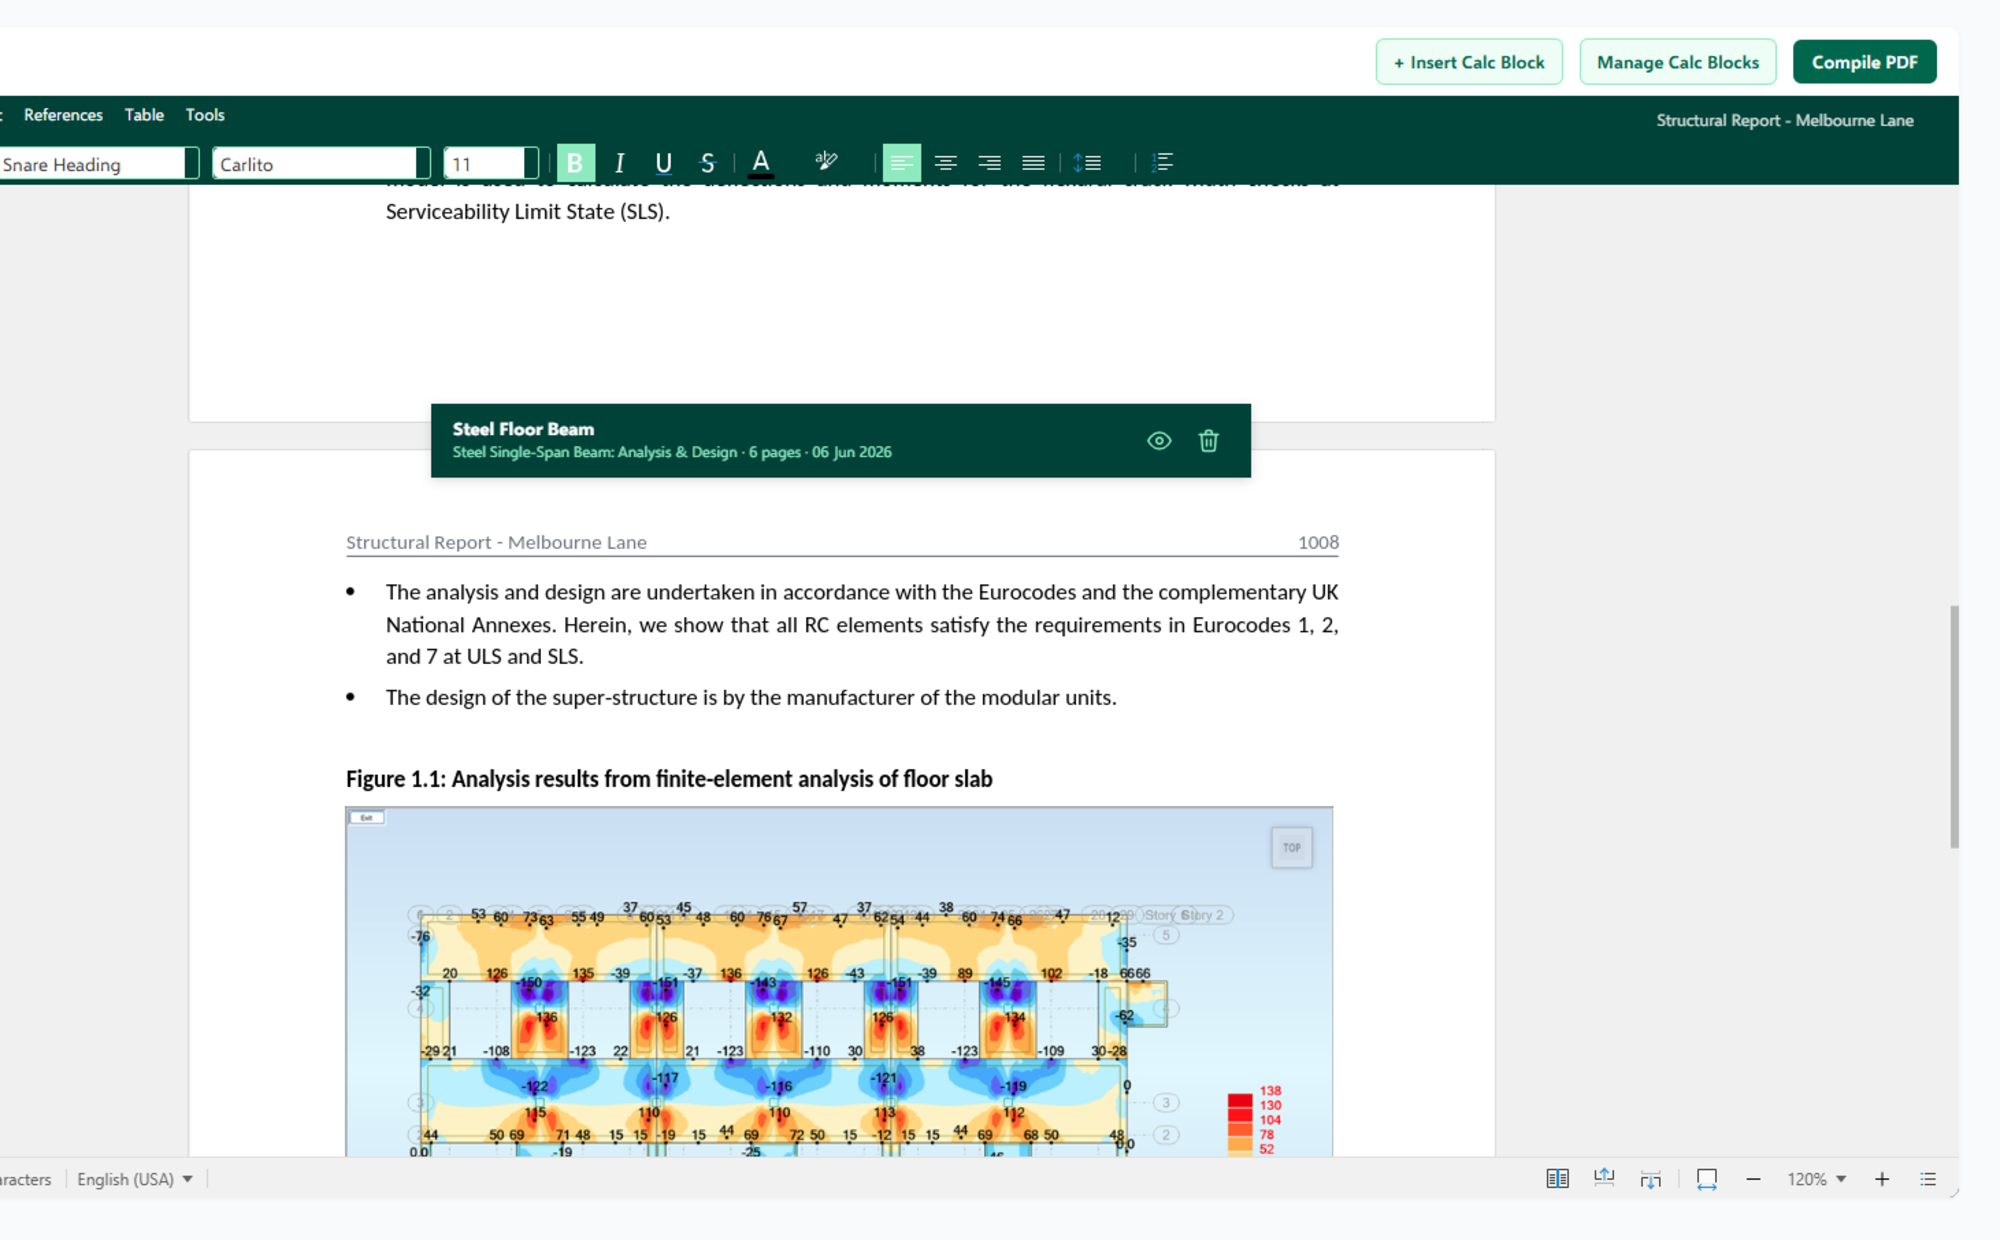Image resolution: width=2000 pixels, height=1240 pixels.
Task: Click the Insert Calc Block button
Action: click(1469, 62)
